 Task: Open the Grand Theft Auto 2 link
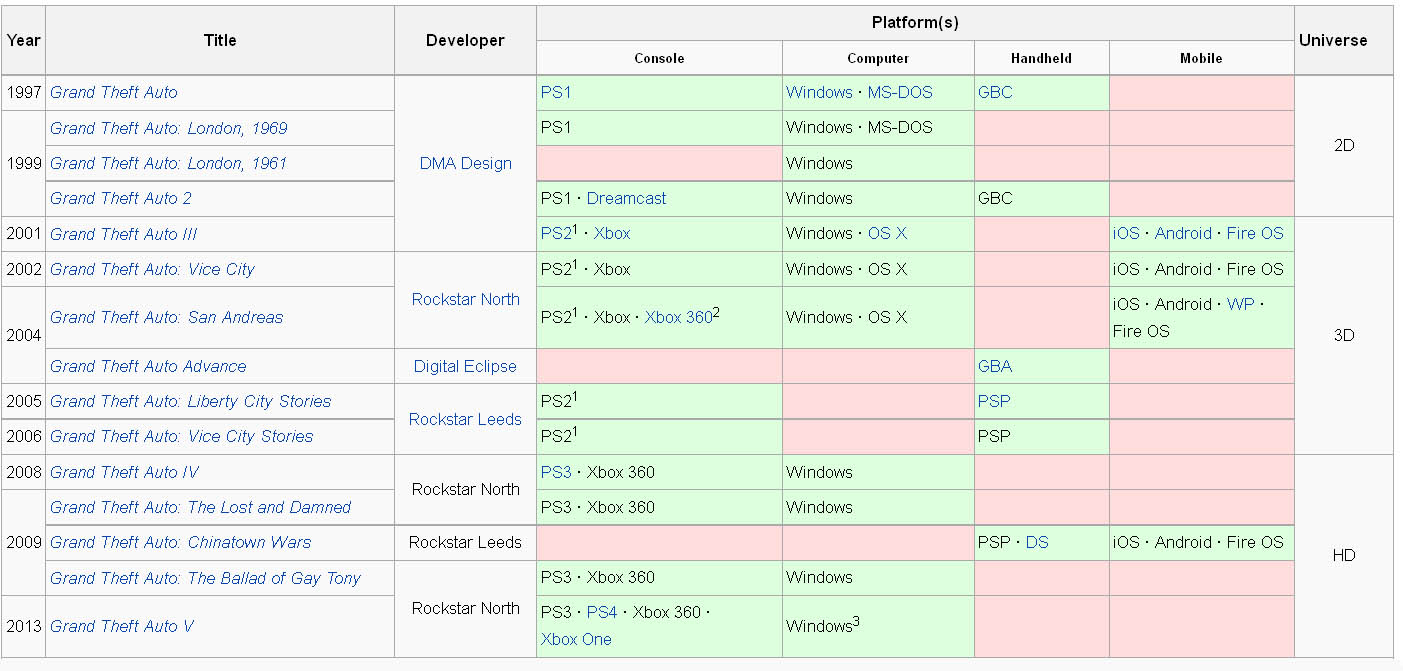121,198
